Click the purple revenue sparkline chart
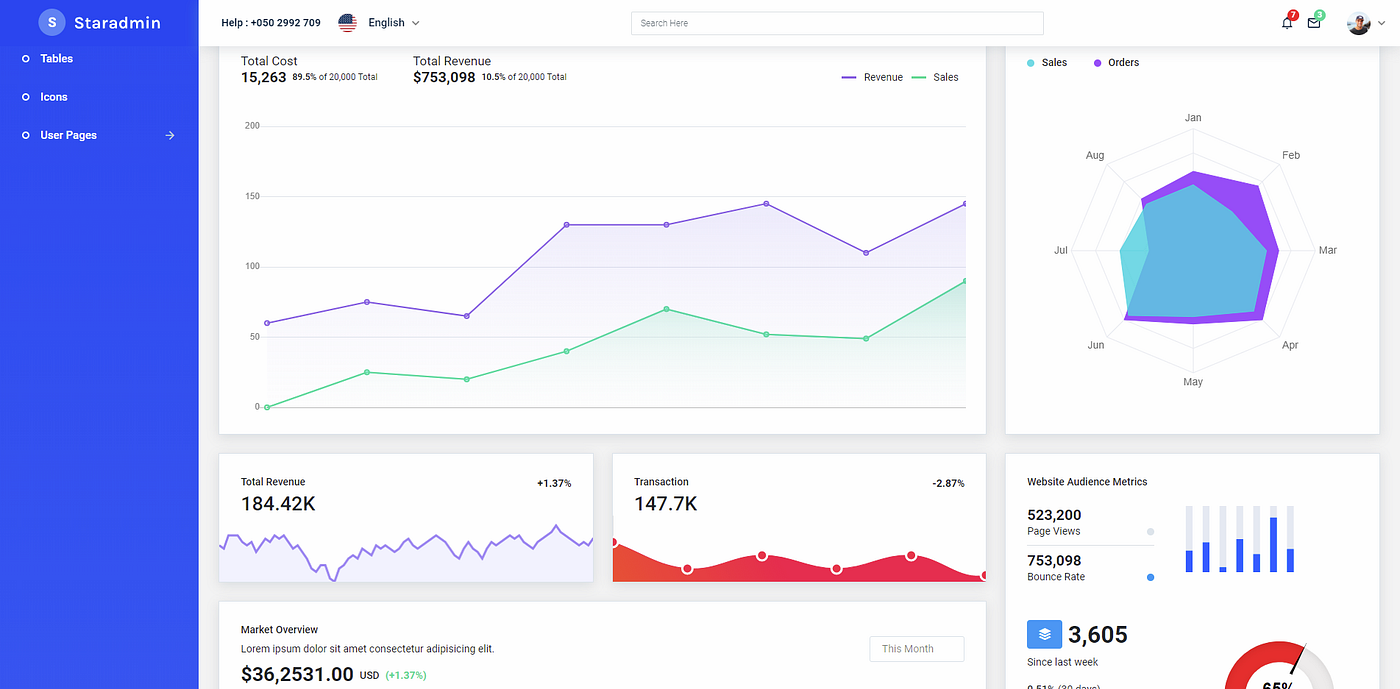 point(406,552)
